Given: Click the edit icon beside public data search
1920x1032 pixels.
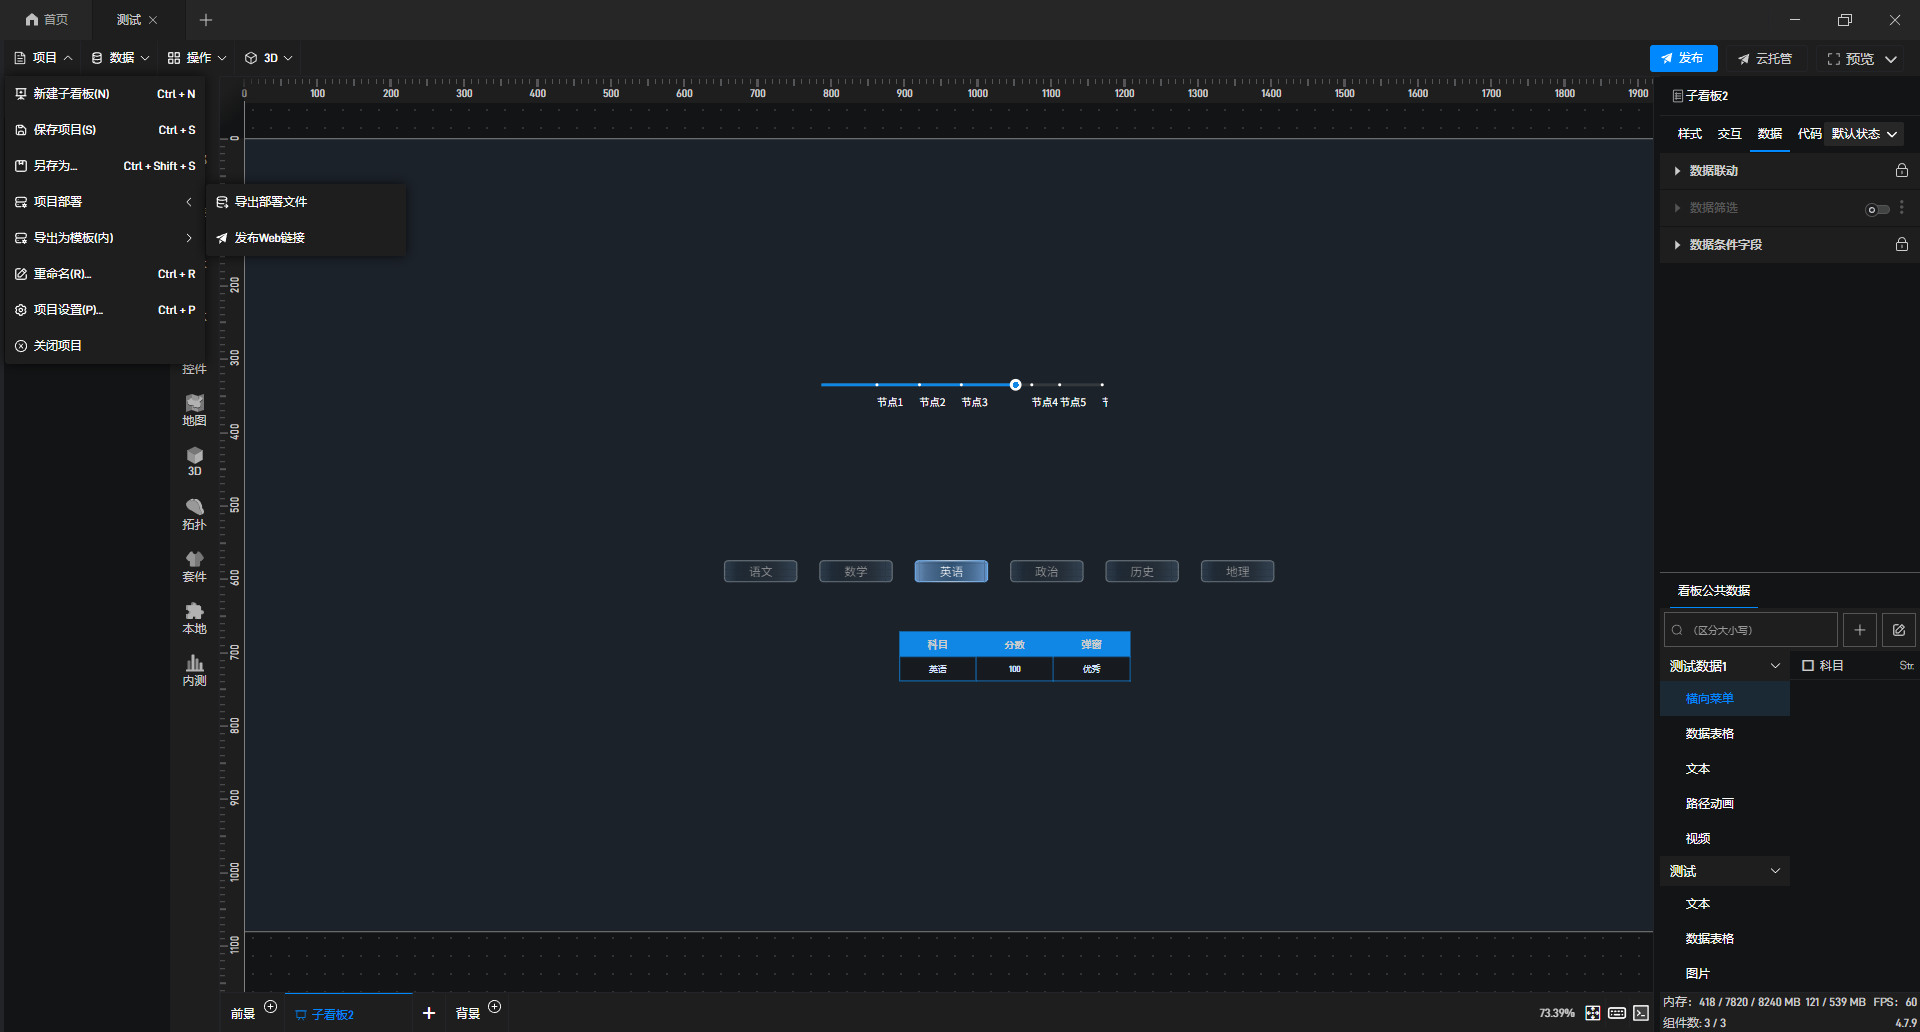Looking at the screenshot, I should pos(1898,630).
